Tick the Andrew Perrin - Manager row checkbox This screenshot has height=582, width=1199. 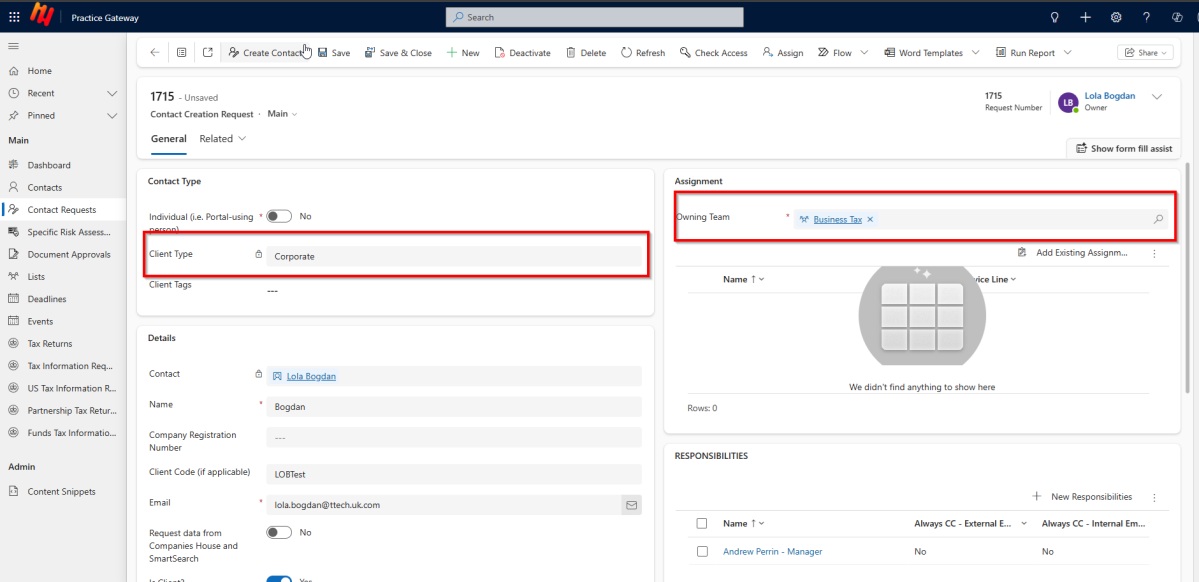702,551
